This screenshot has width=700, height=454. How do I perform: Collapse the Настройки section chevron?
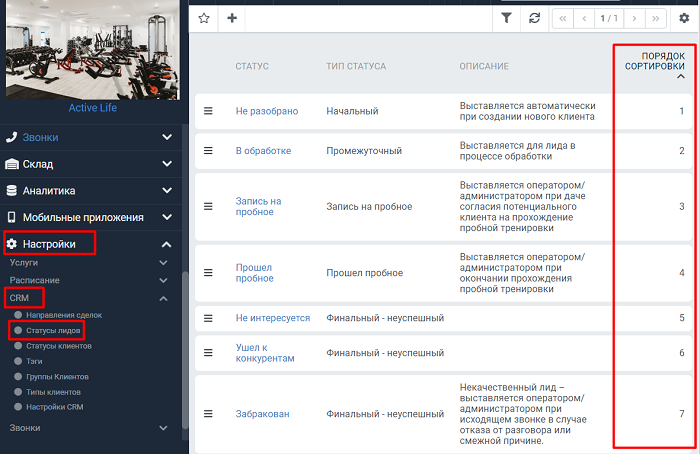click(167, 244)
